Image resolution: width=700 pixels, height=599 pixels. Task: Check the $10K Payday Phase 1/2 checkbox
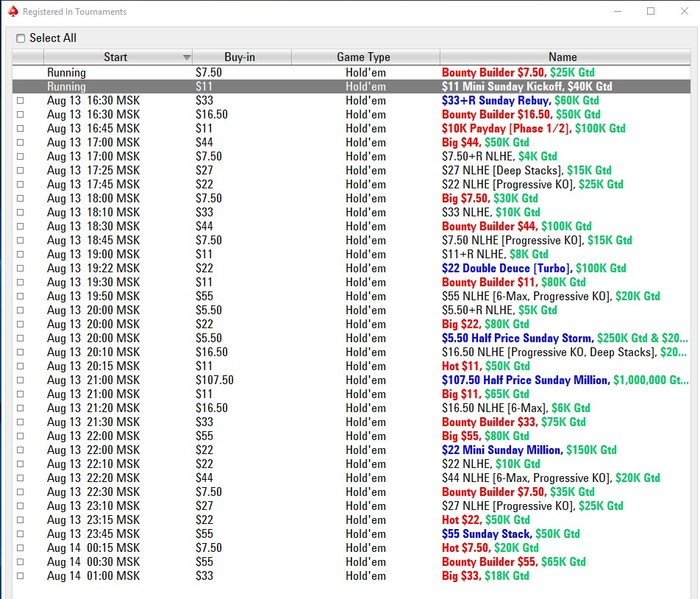click(x=21, y=129)
